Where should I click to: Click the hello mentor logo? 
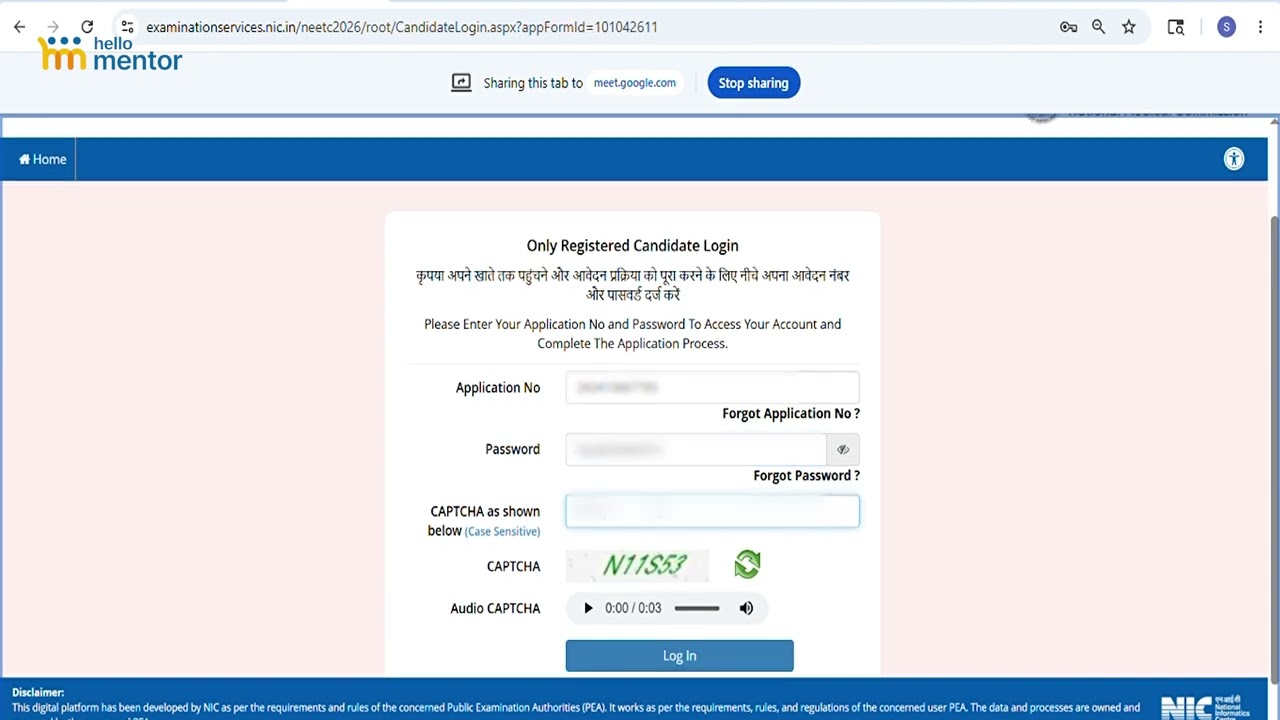tap(110, 53)
